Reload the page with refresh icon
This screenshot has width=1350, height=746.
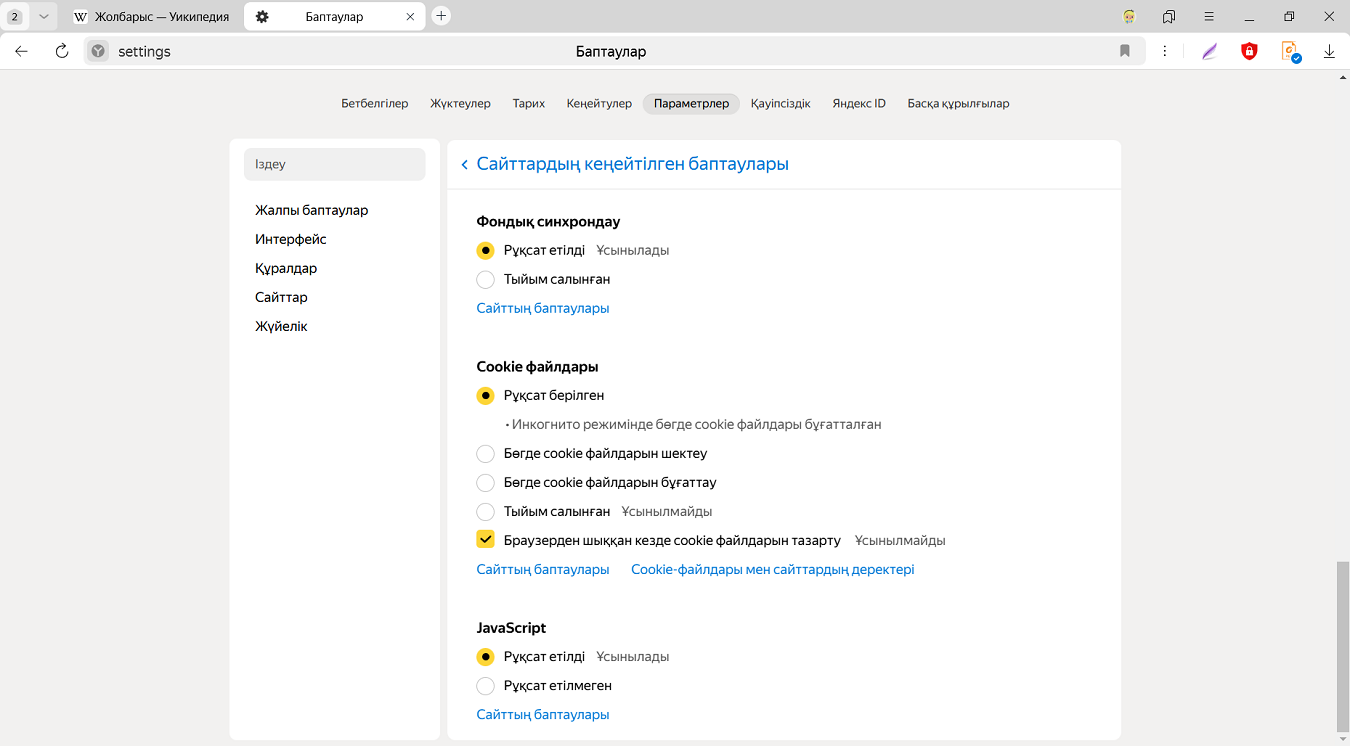(62, 51)
